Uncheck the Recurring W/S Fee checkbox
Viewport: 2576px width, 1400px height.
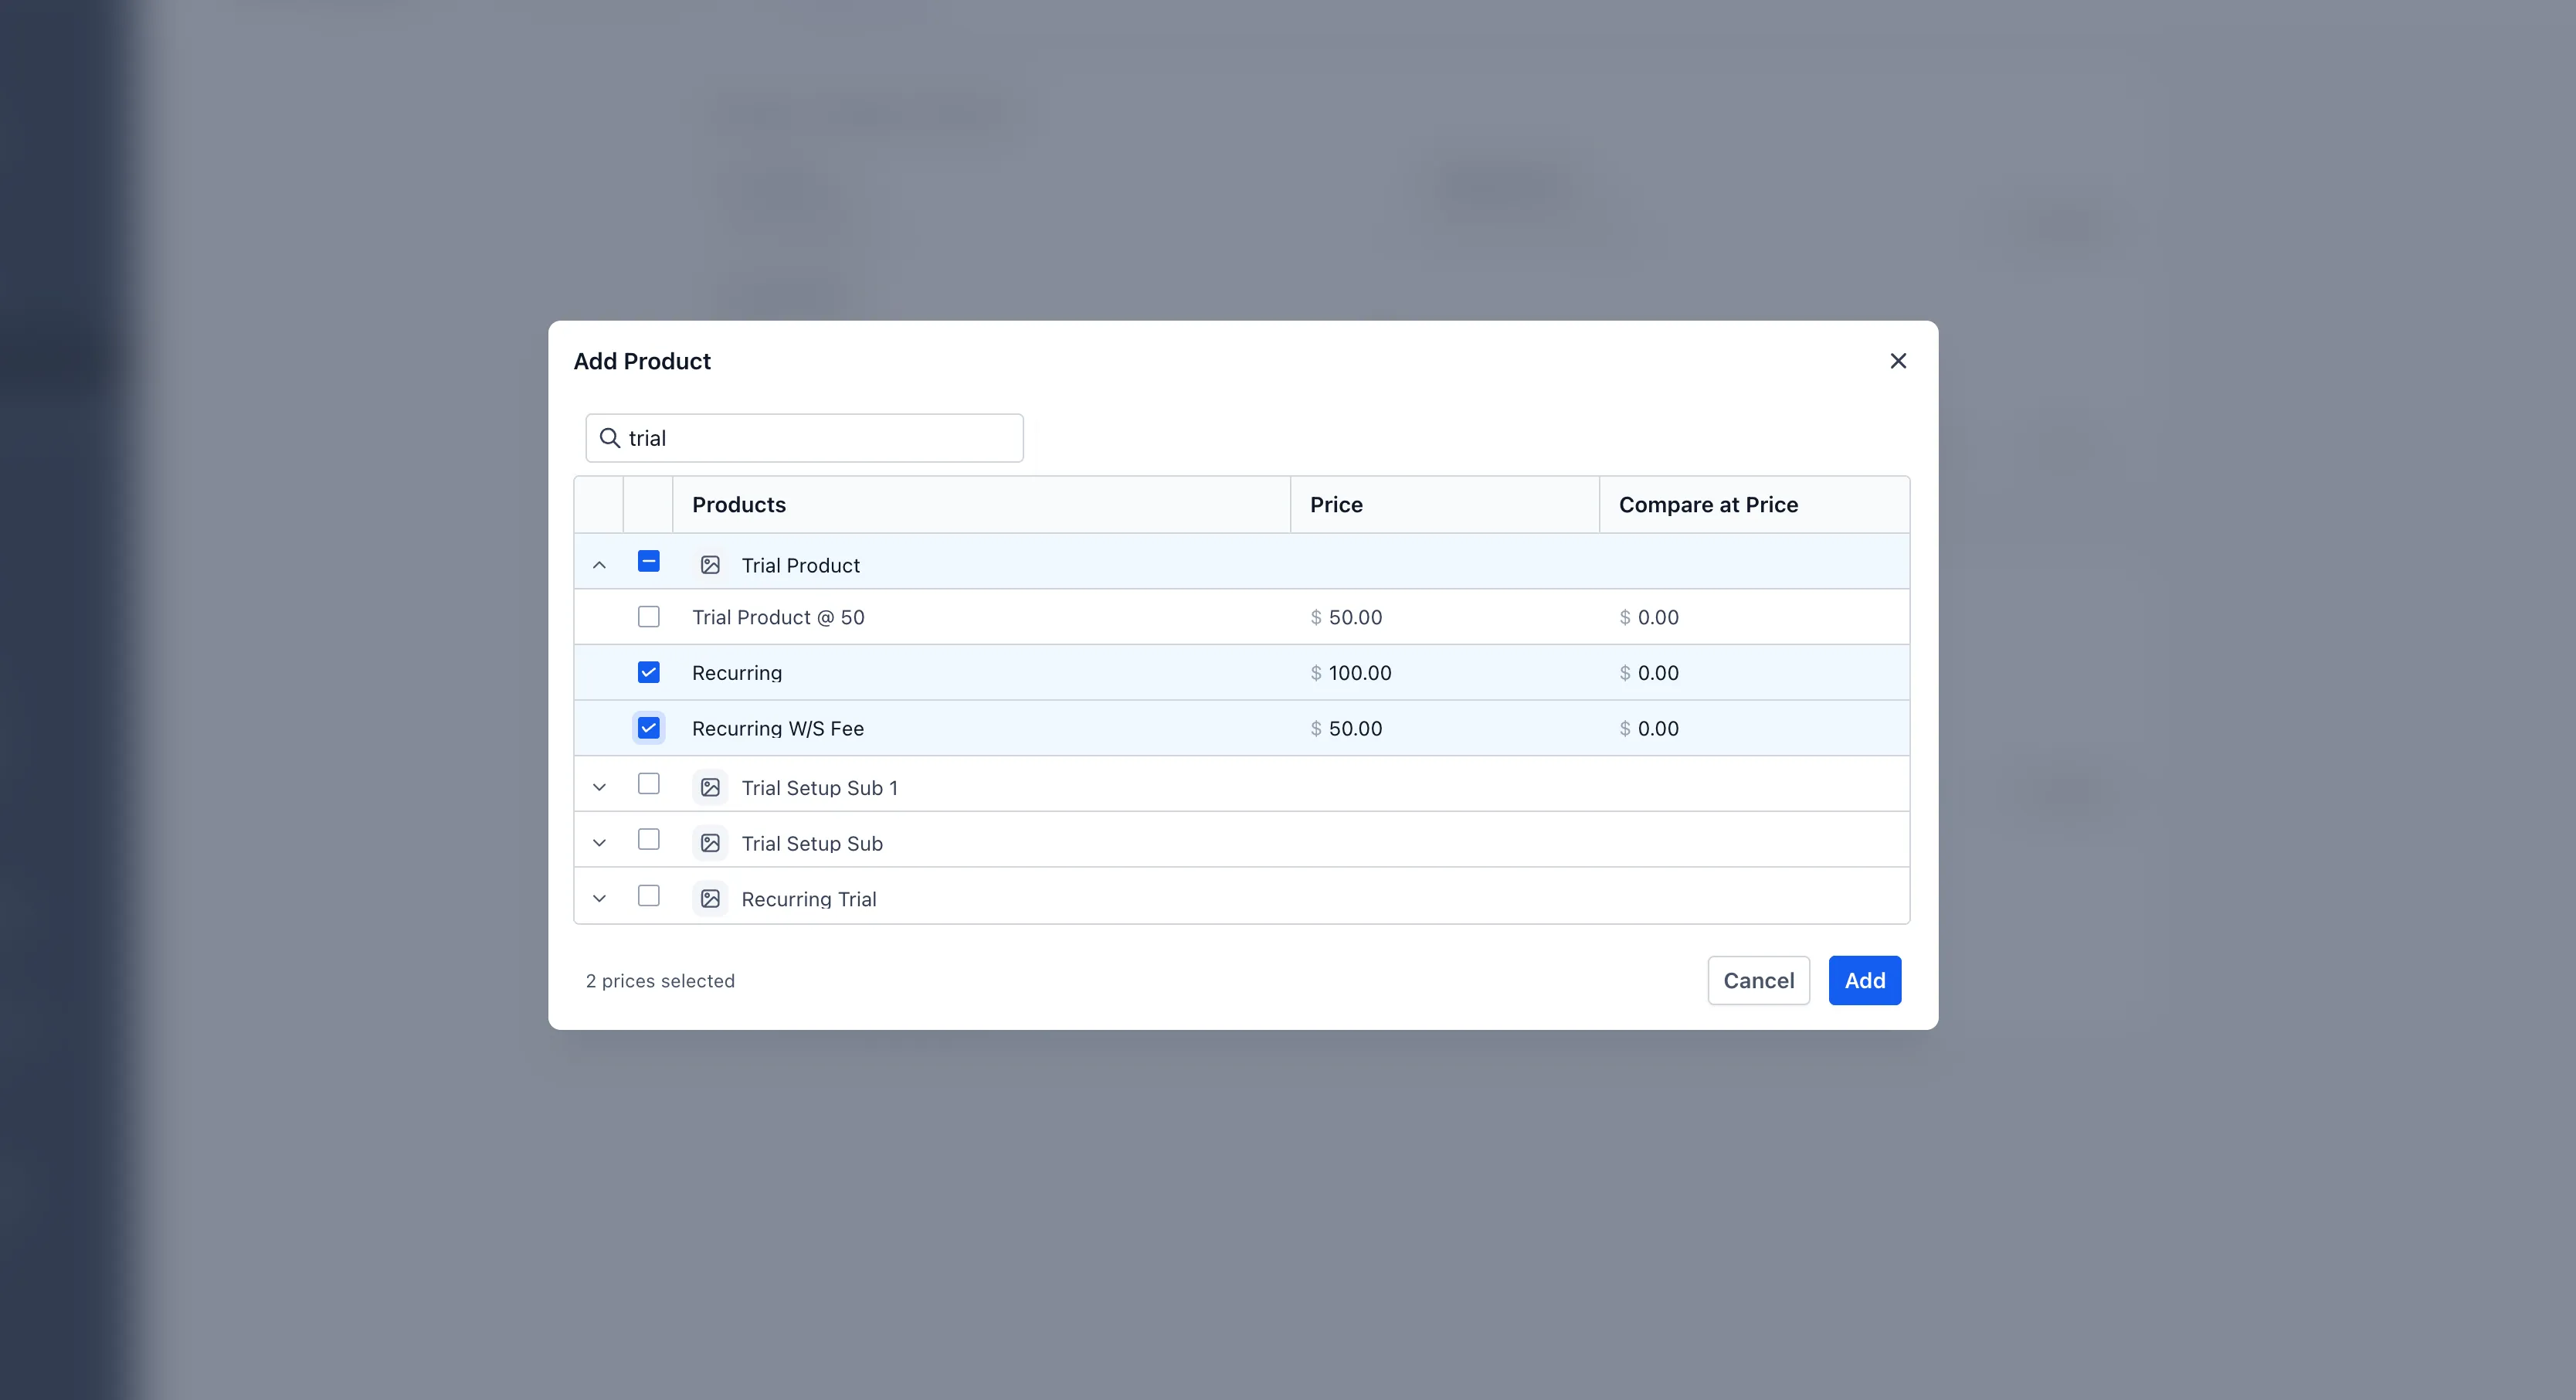tap(648, 728)
